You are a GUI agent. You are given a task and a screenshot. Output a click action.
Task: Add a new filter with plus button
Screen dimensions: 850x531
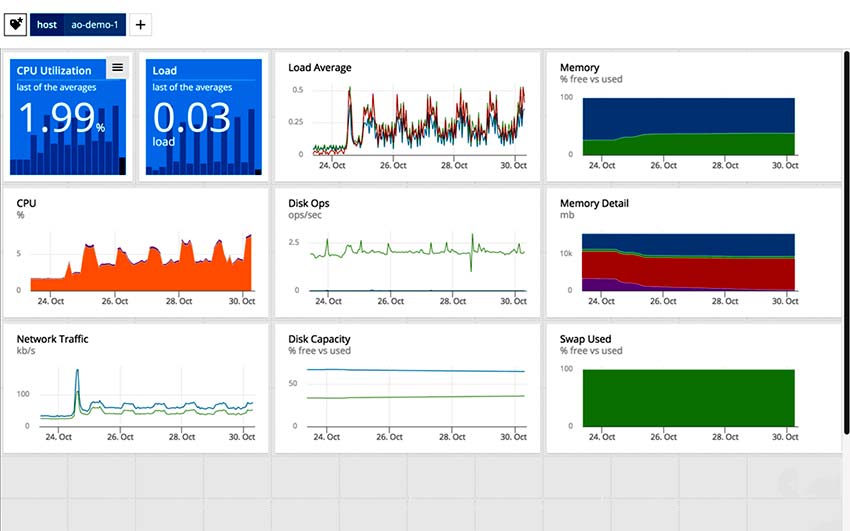tap(140, 24)
